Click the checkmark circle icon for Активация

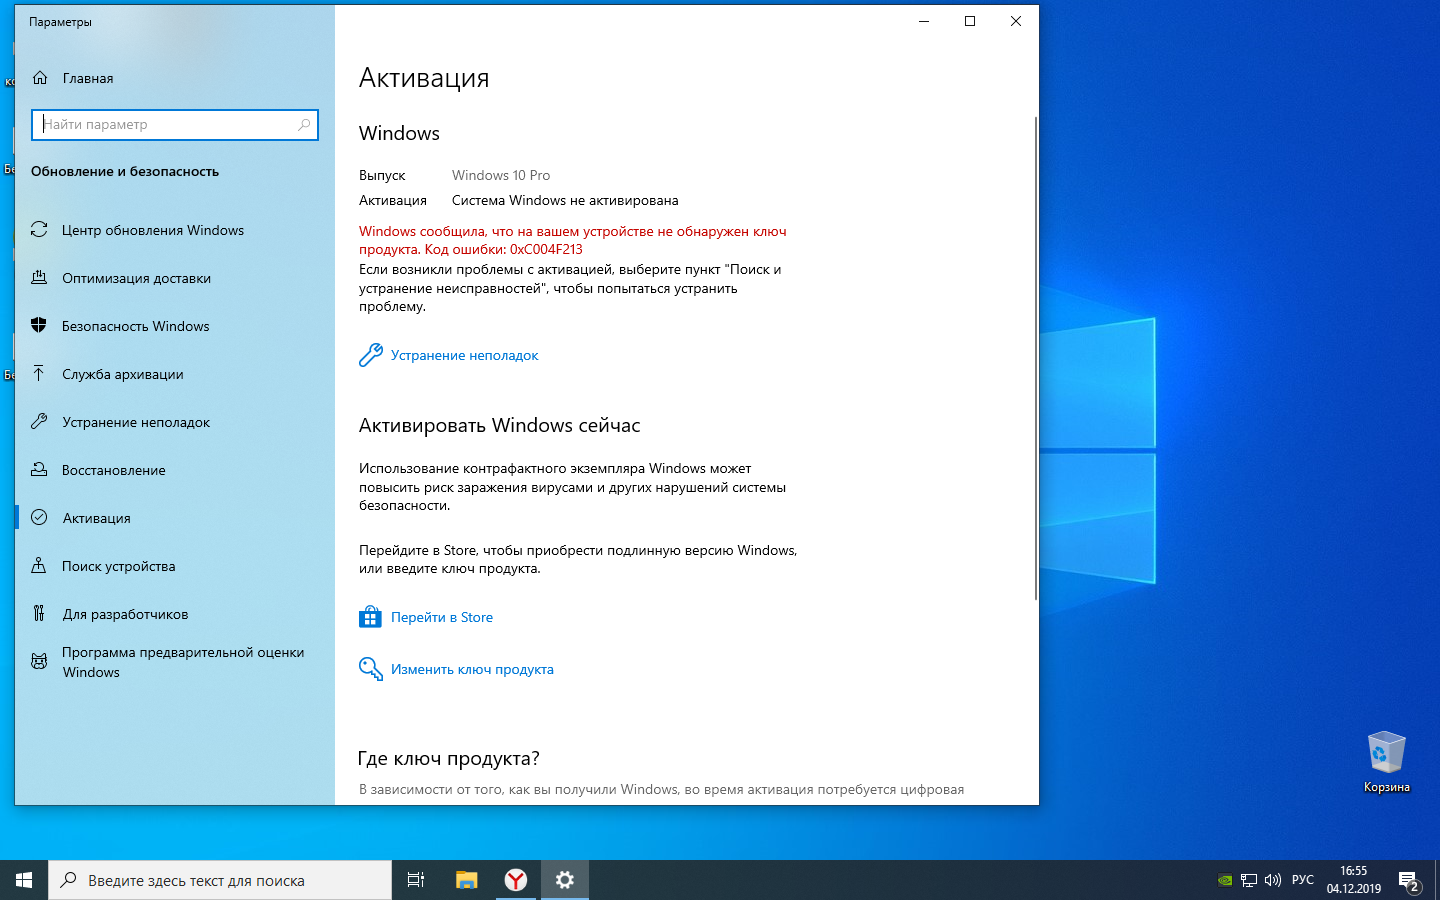click(39, 518)
